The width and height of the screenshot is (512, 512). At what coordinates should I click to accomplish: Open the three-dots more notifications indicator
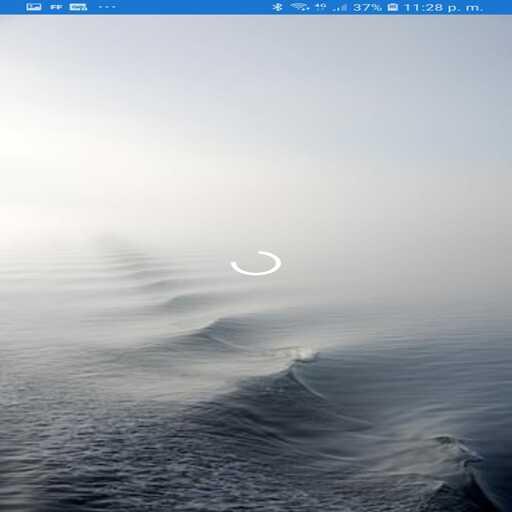pos(107,7)
